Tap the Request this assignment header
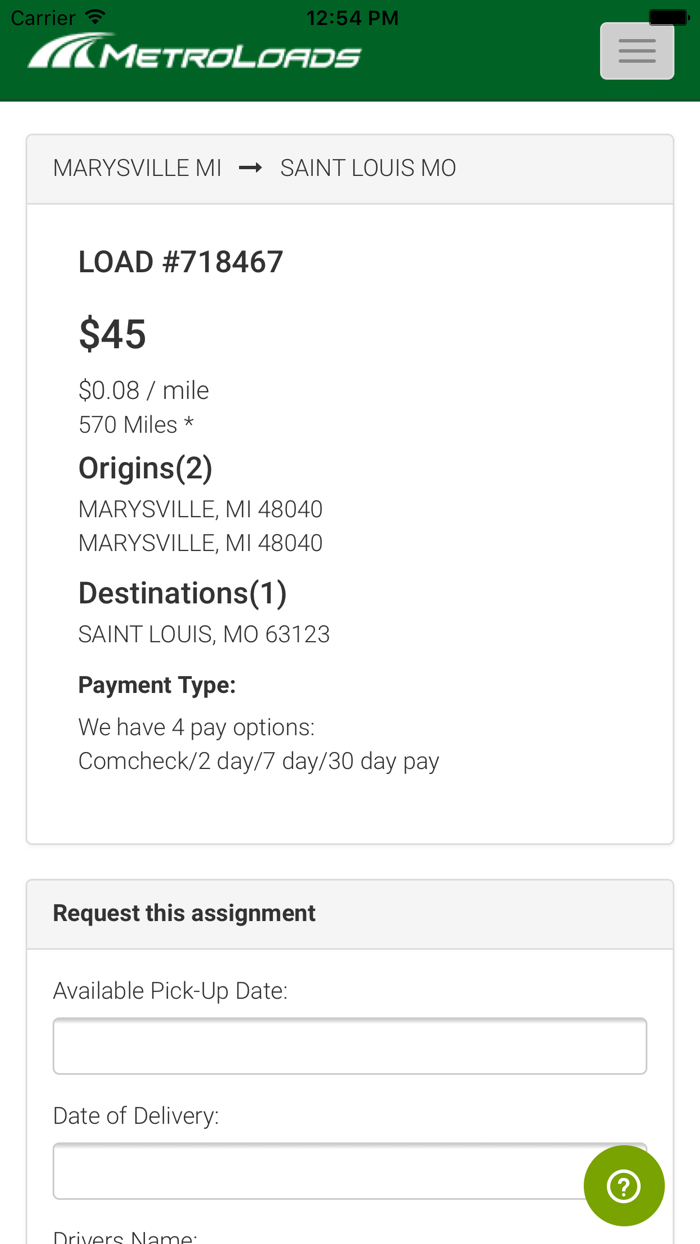 [x=184, y=913]
